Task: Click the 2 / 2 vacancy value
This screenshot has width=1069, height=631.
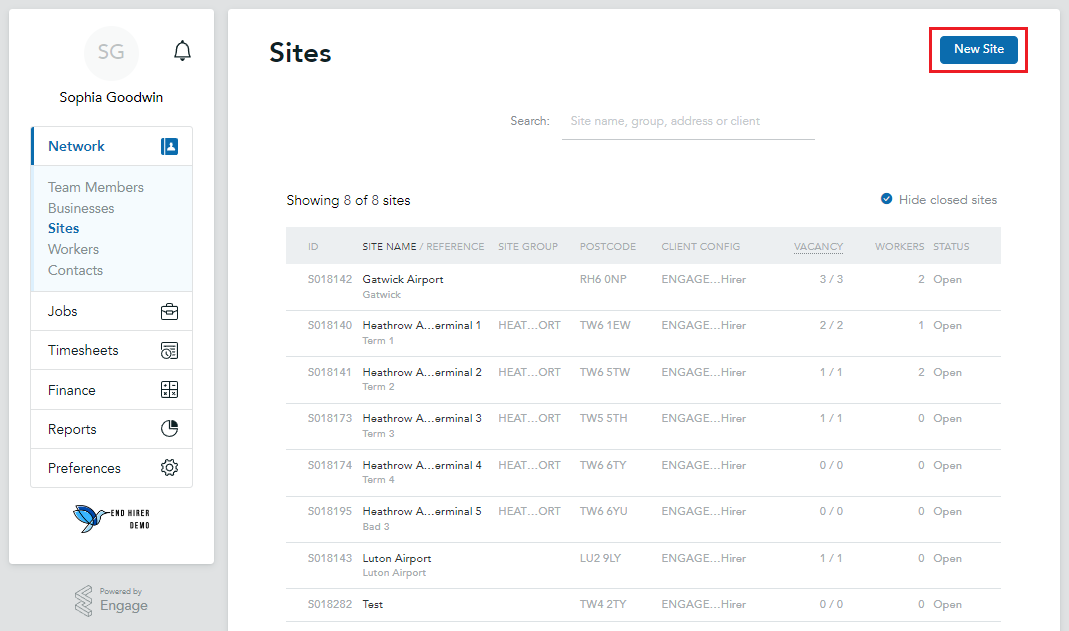Action: [831, 326]
